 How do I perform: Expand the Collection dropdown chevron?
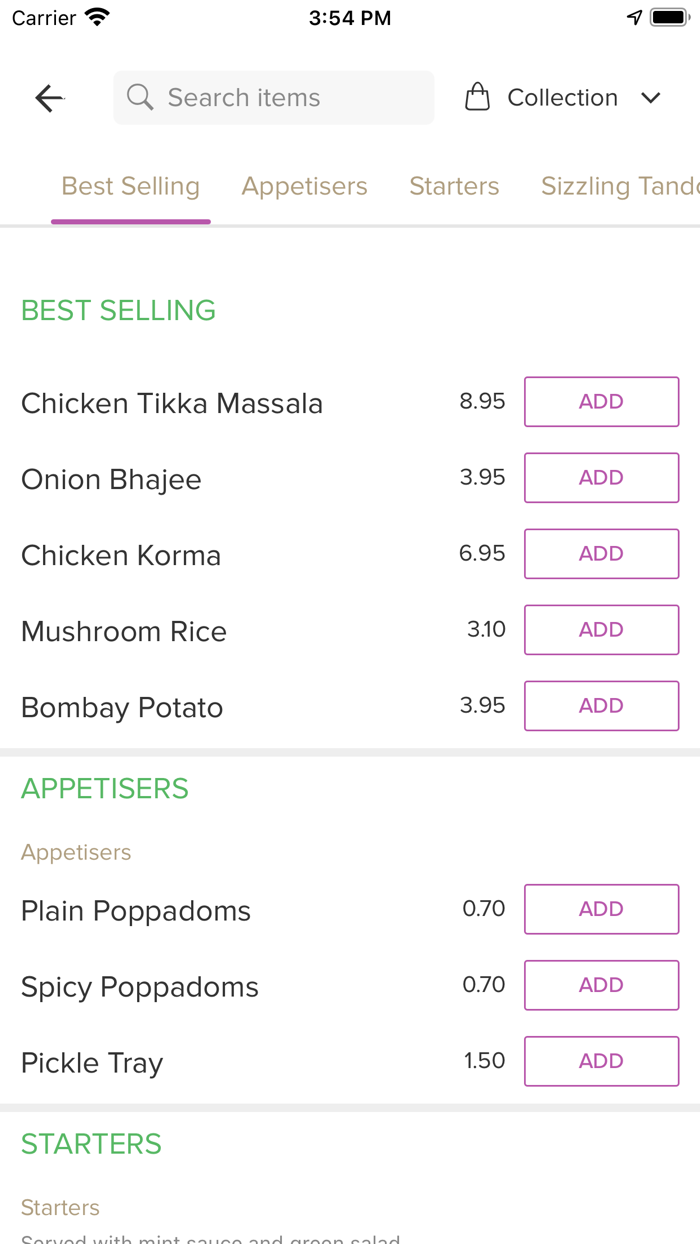(651, 98)
